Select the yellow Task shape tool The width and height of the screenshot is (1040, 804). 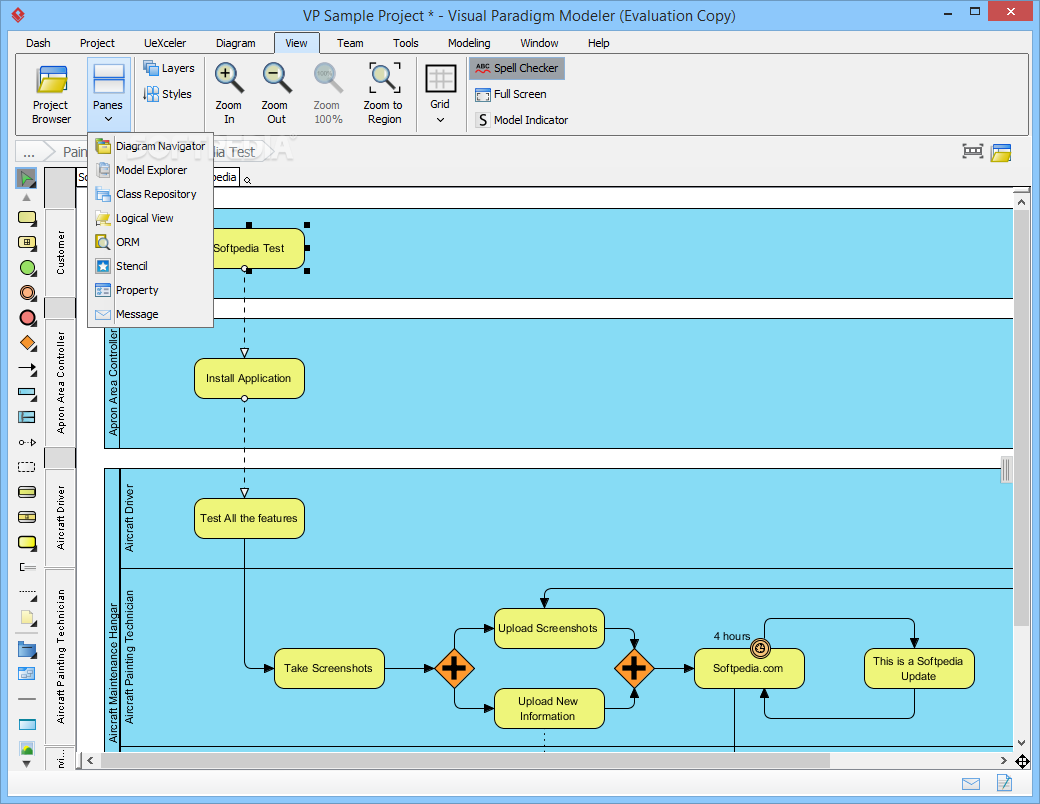[x=27, y=218]
